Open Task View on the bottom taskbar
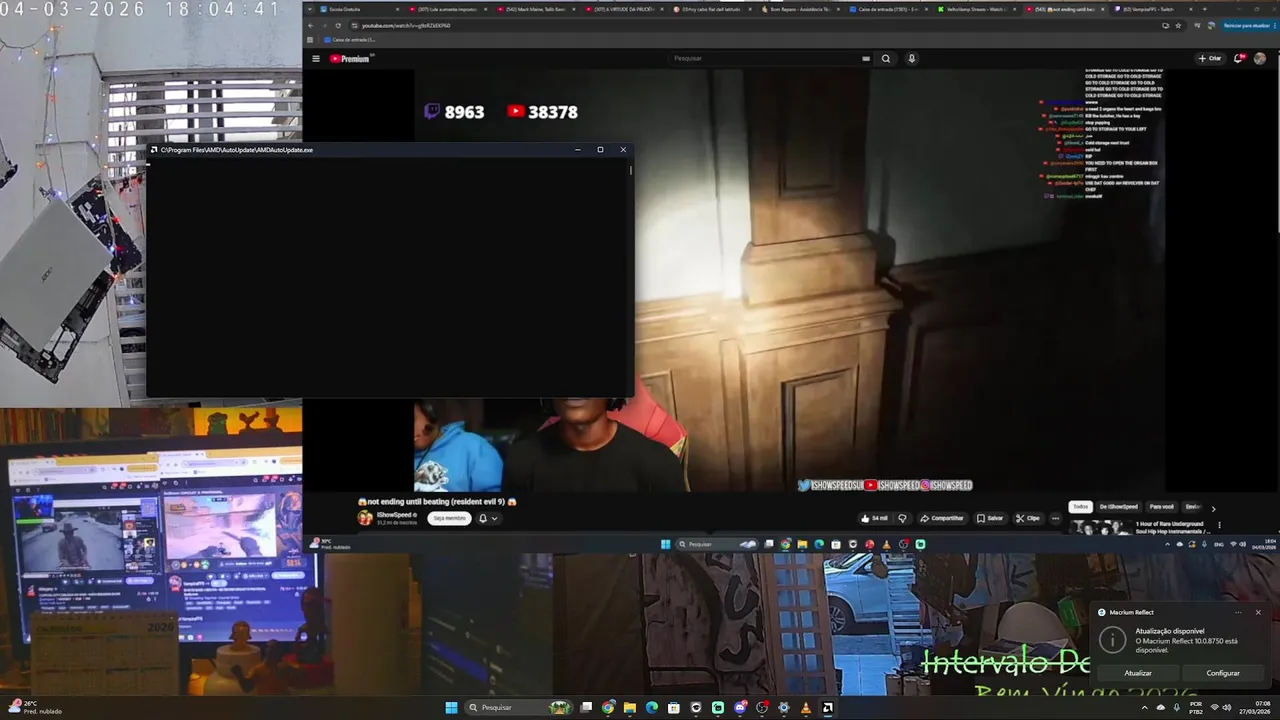Viewport: 1280px width, 720px height. [586, 708]
